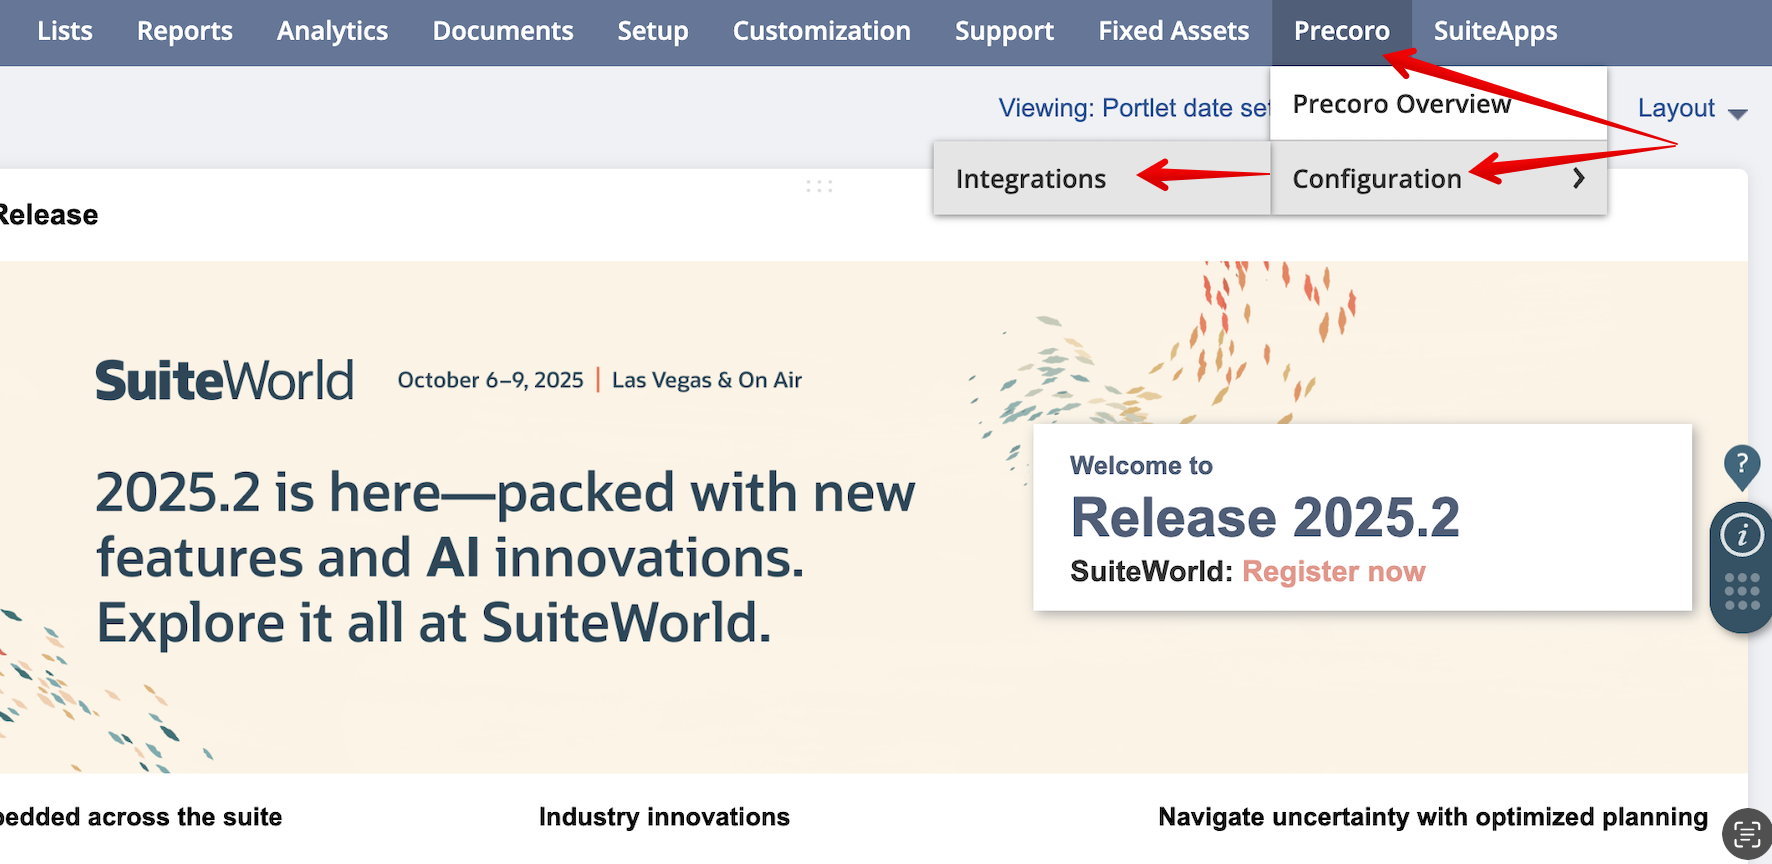Open the info circle icon

click(1742, 535)
